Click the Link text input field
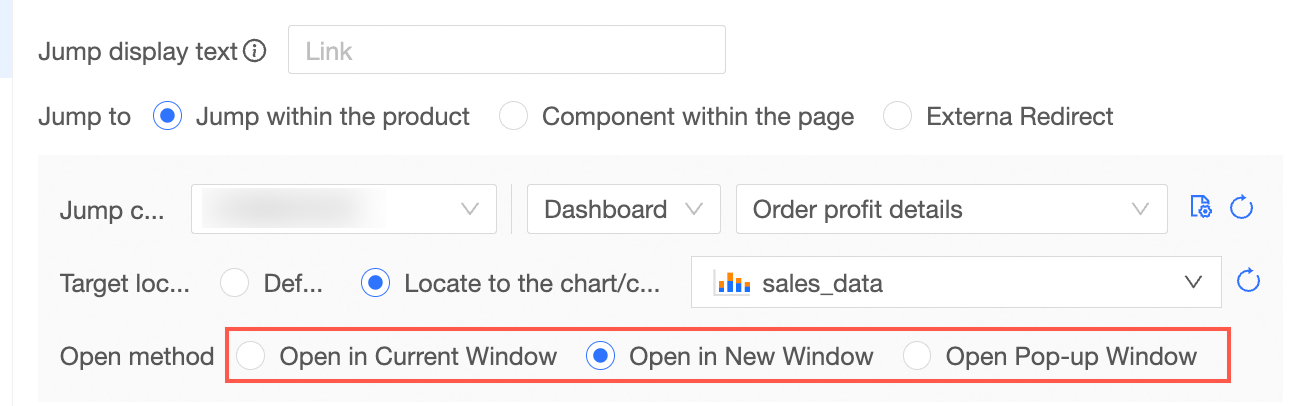This screenshot has width=1308, height=406. pos(506,50)
